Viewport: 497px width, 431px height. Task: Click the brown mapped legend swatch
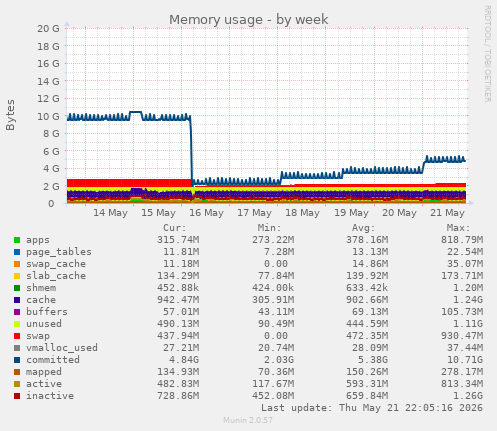point(17,372)
